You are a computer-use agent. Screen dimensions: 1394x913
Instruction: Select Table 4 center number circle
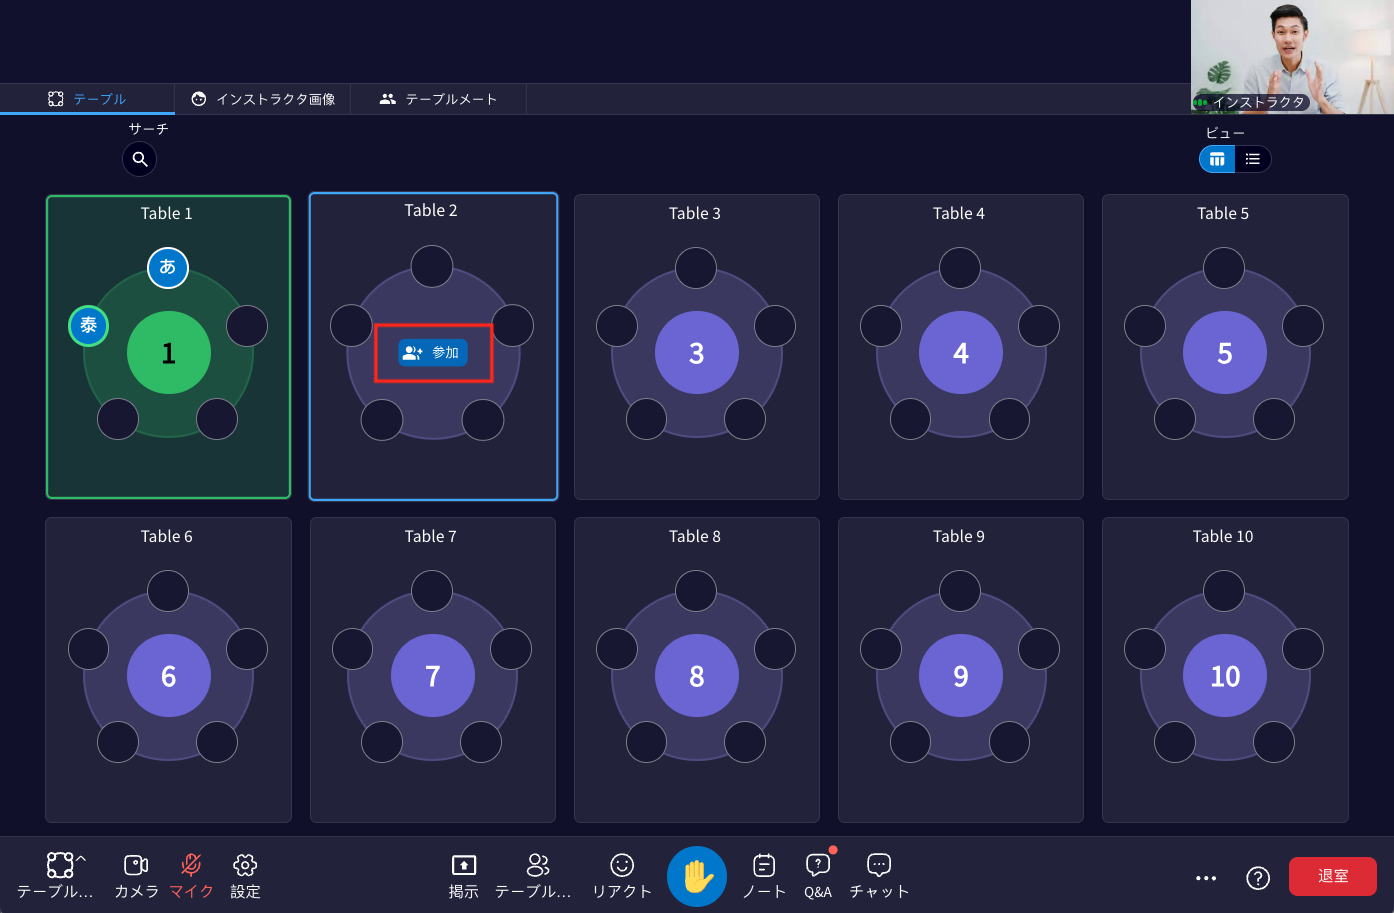coord(961,353)
